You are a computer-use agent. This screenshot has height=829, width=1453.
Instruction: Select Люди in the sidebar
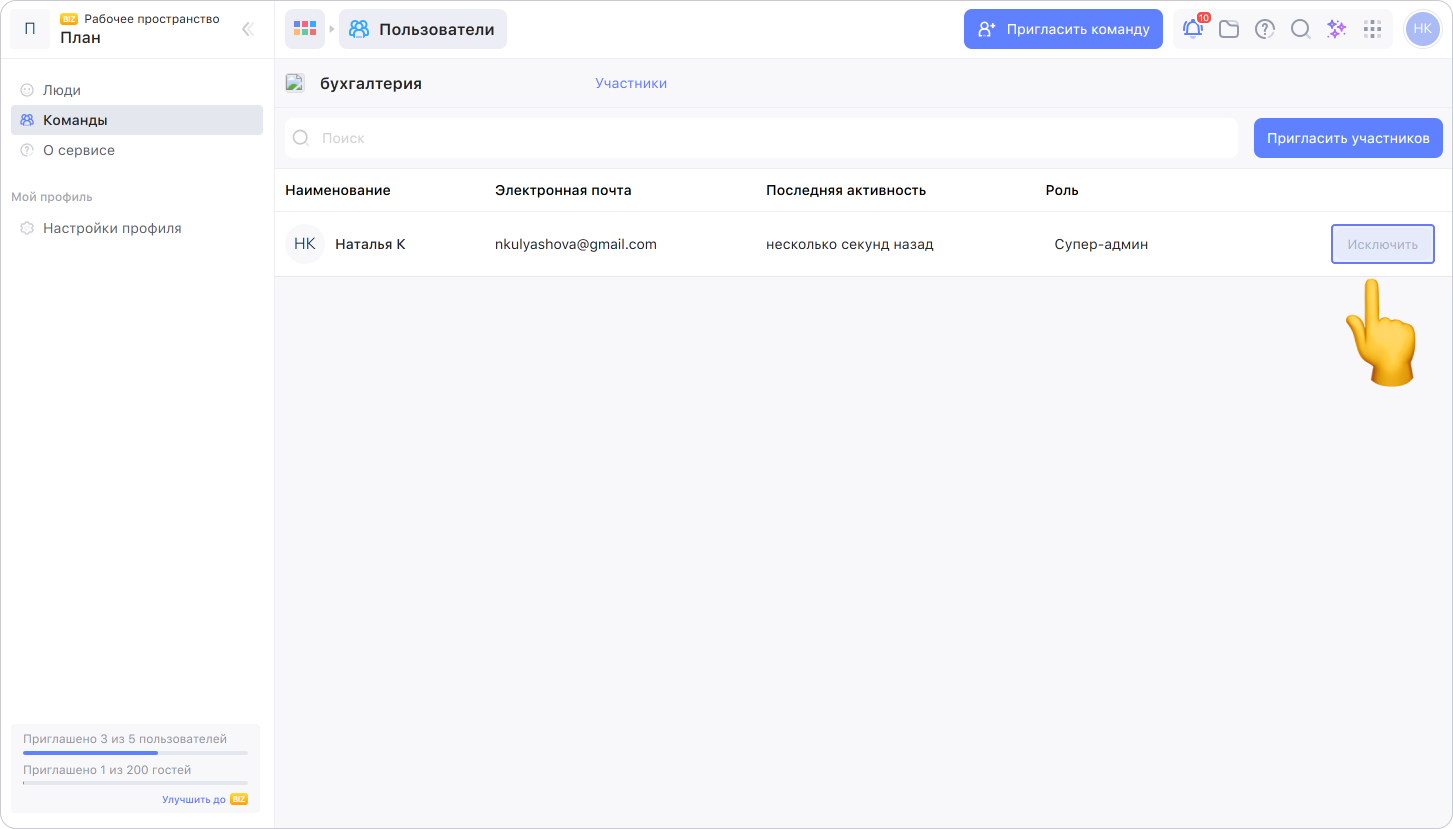[62, 90]
